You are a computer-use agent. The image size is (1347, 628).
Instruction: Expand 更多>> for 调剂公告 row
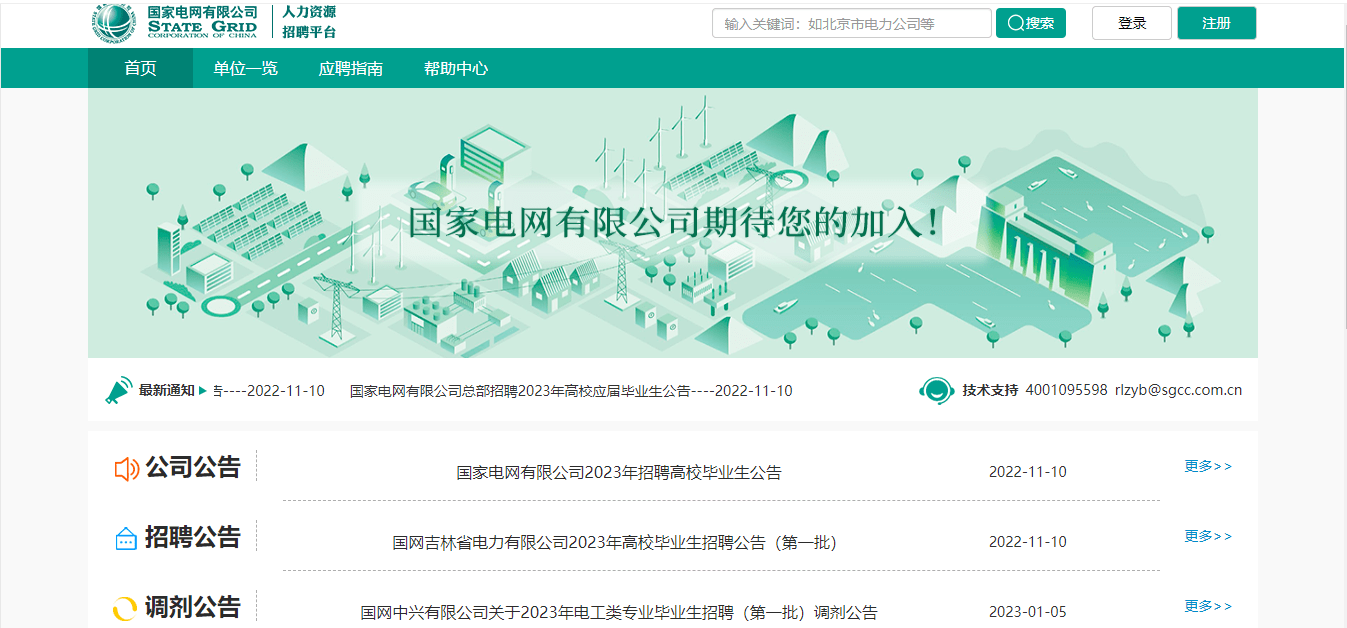(1208, 606)
